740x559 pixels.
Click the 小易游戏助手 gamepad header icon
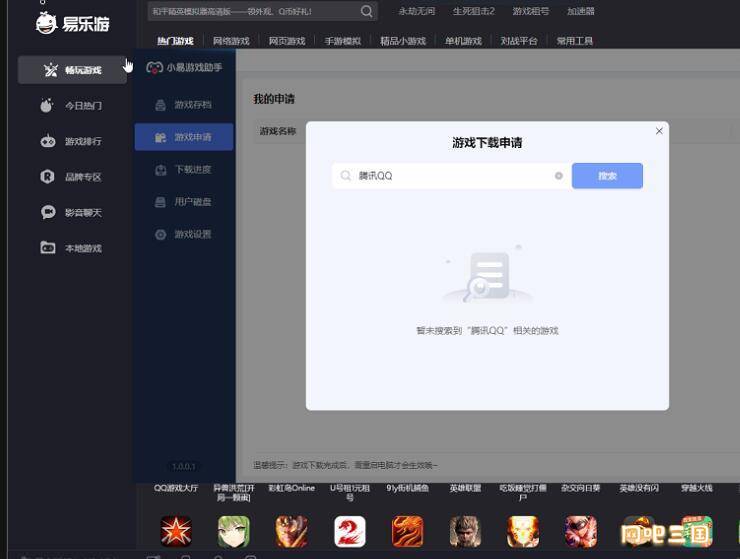[154, 68]
